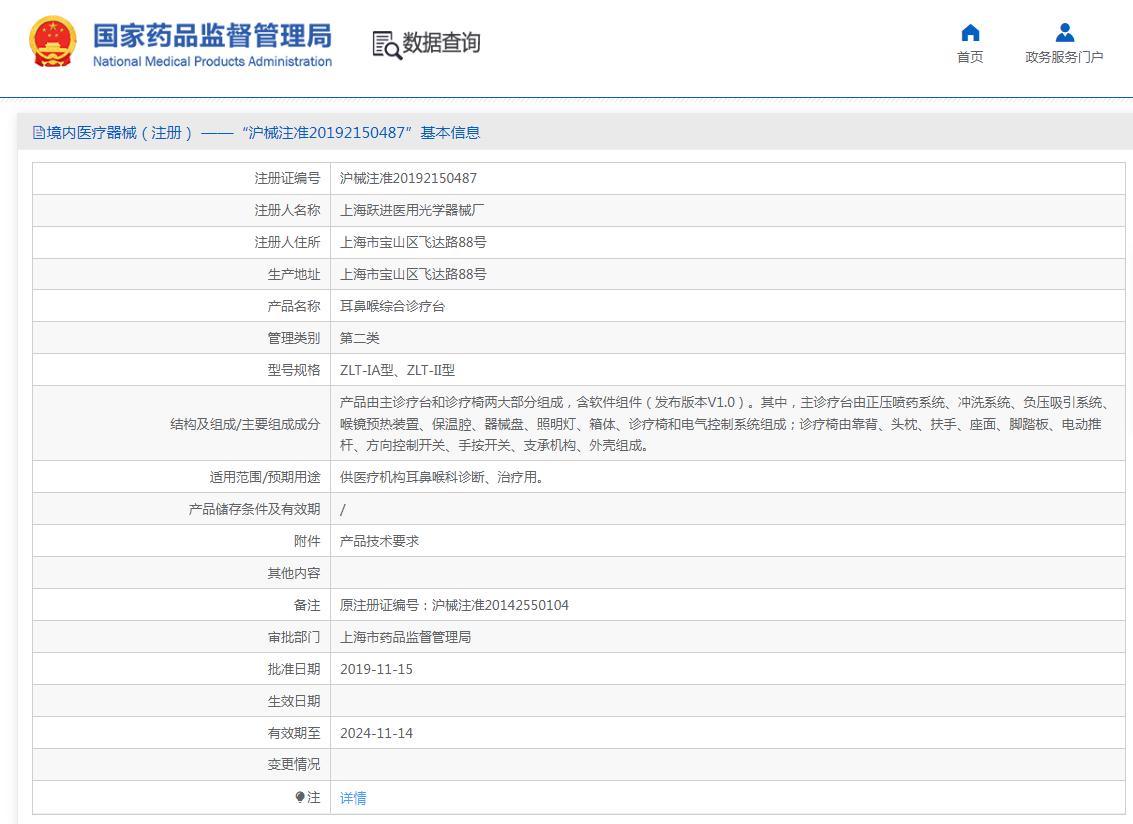1133x824 pixels.
Task: Select 上海市药品监督管理局 cell
Action: 405,637
